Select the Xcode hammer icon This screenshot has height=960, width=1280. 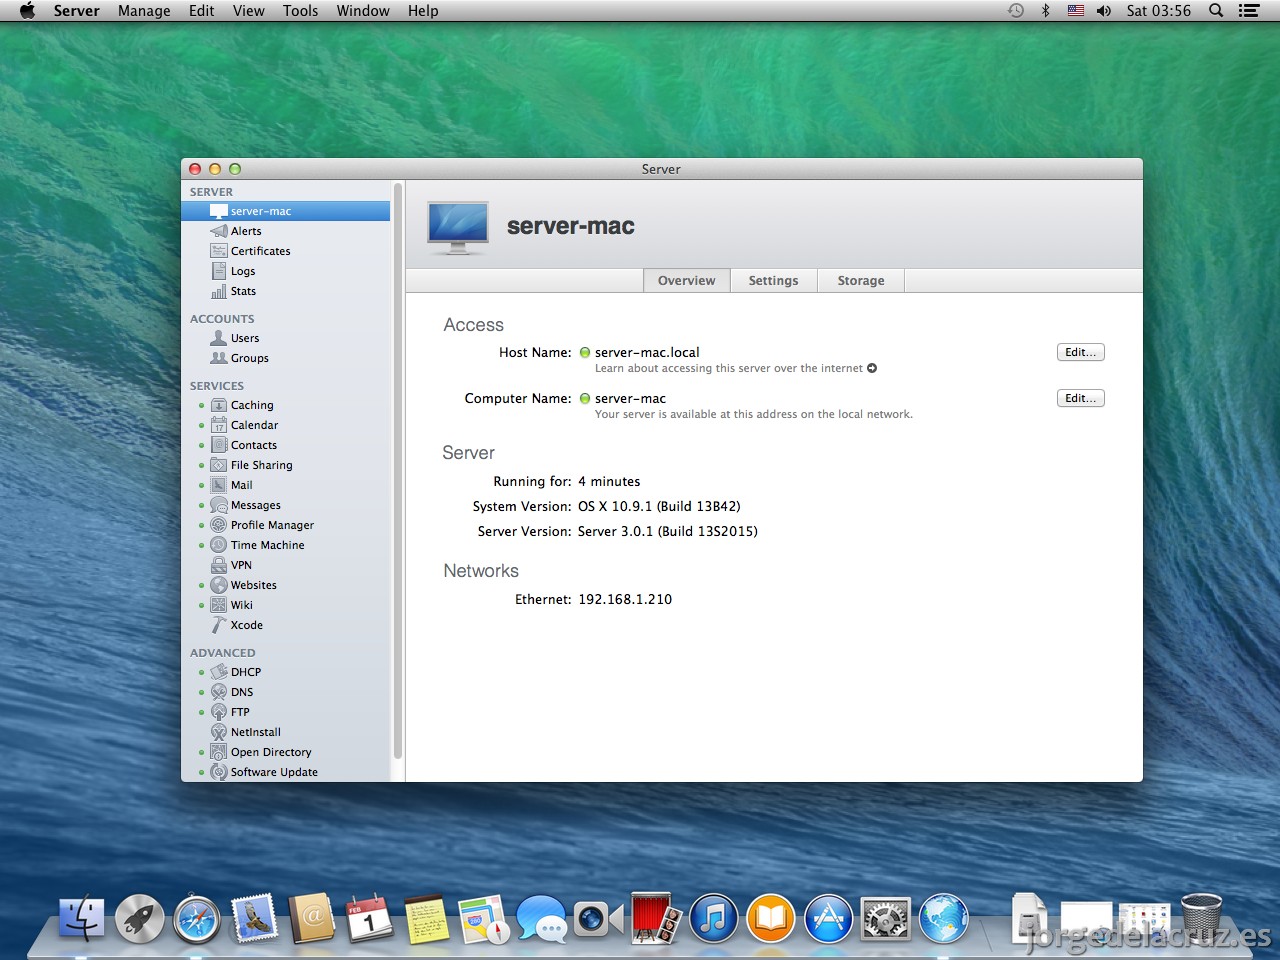point(219,625)
